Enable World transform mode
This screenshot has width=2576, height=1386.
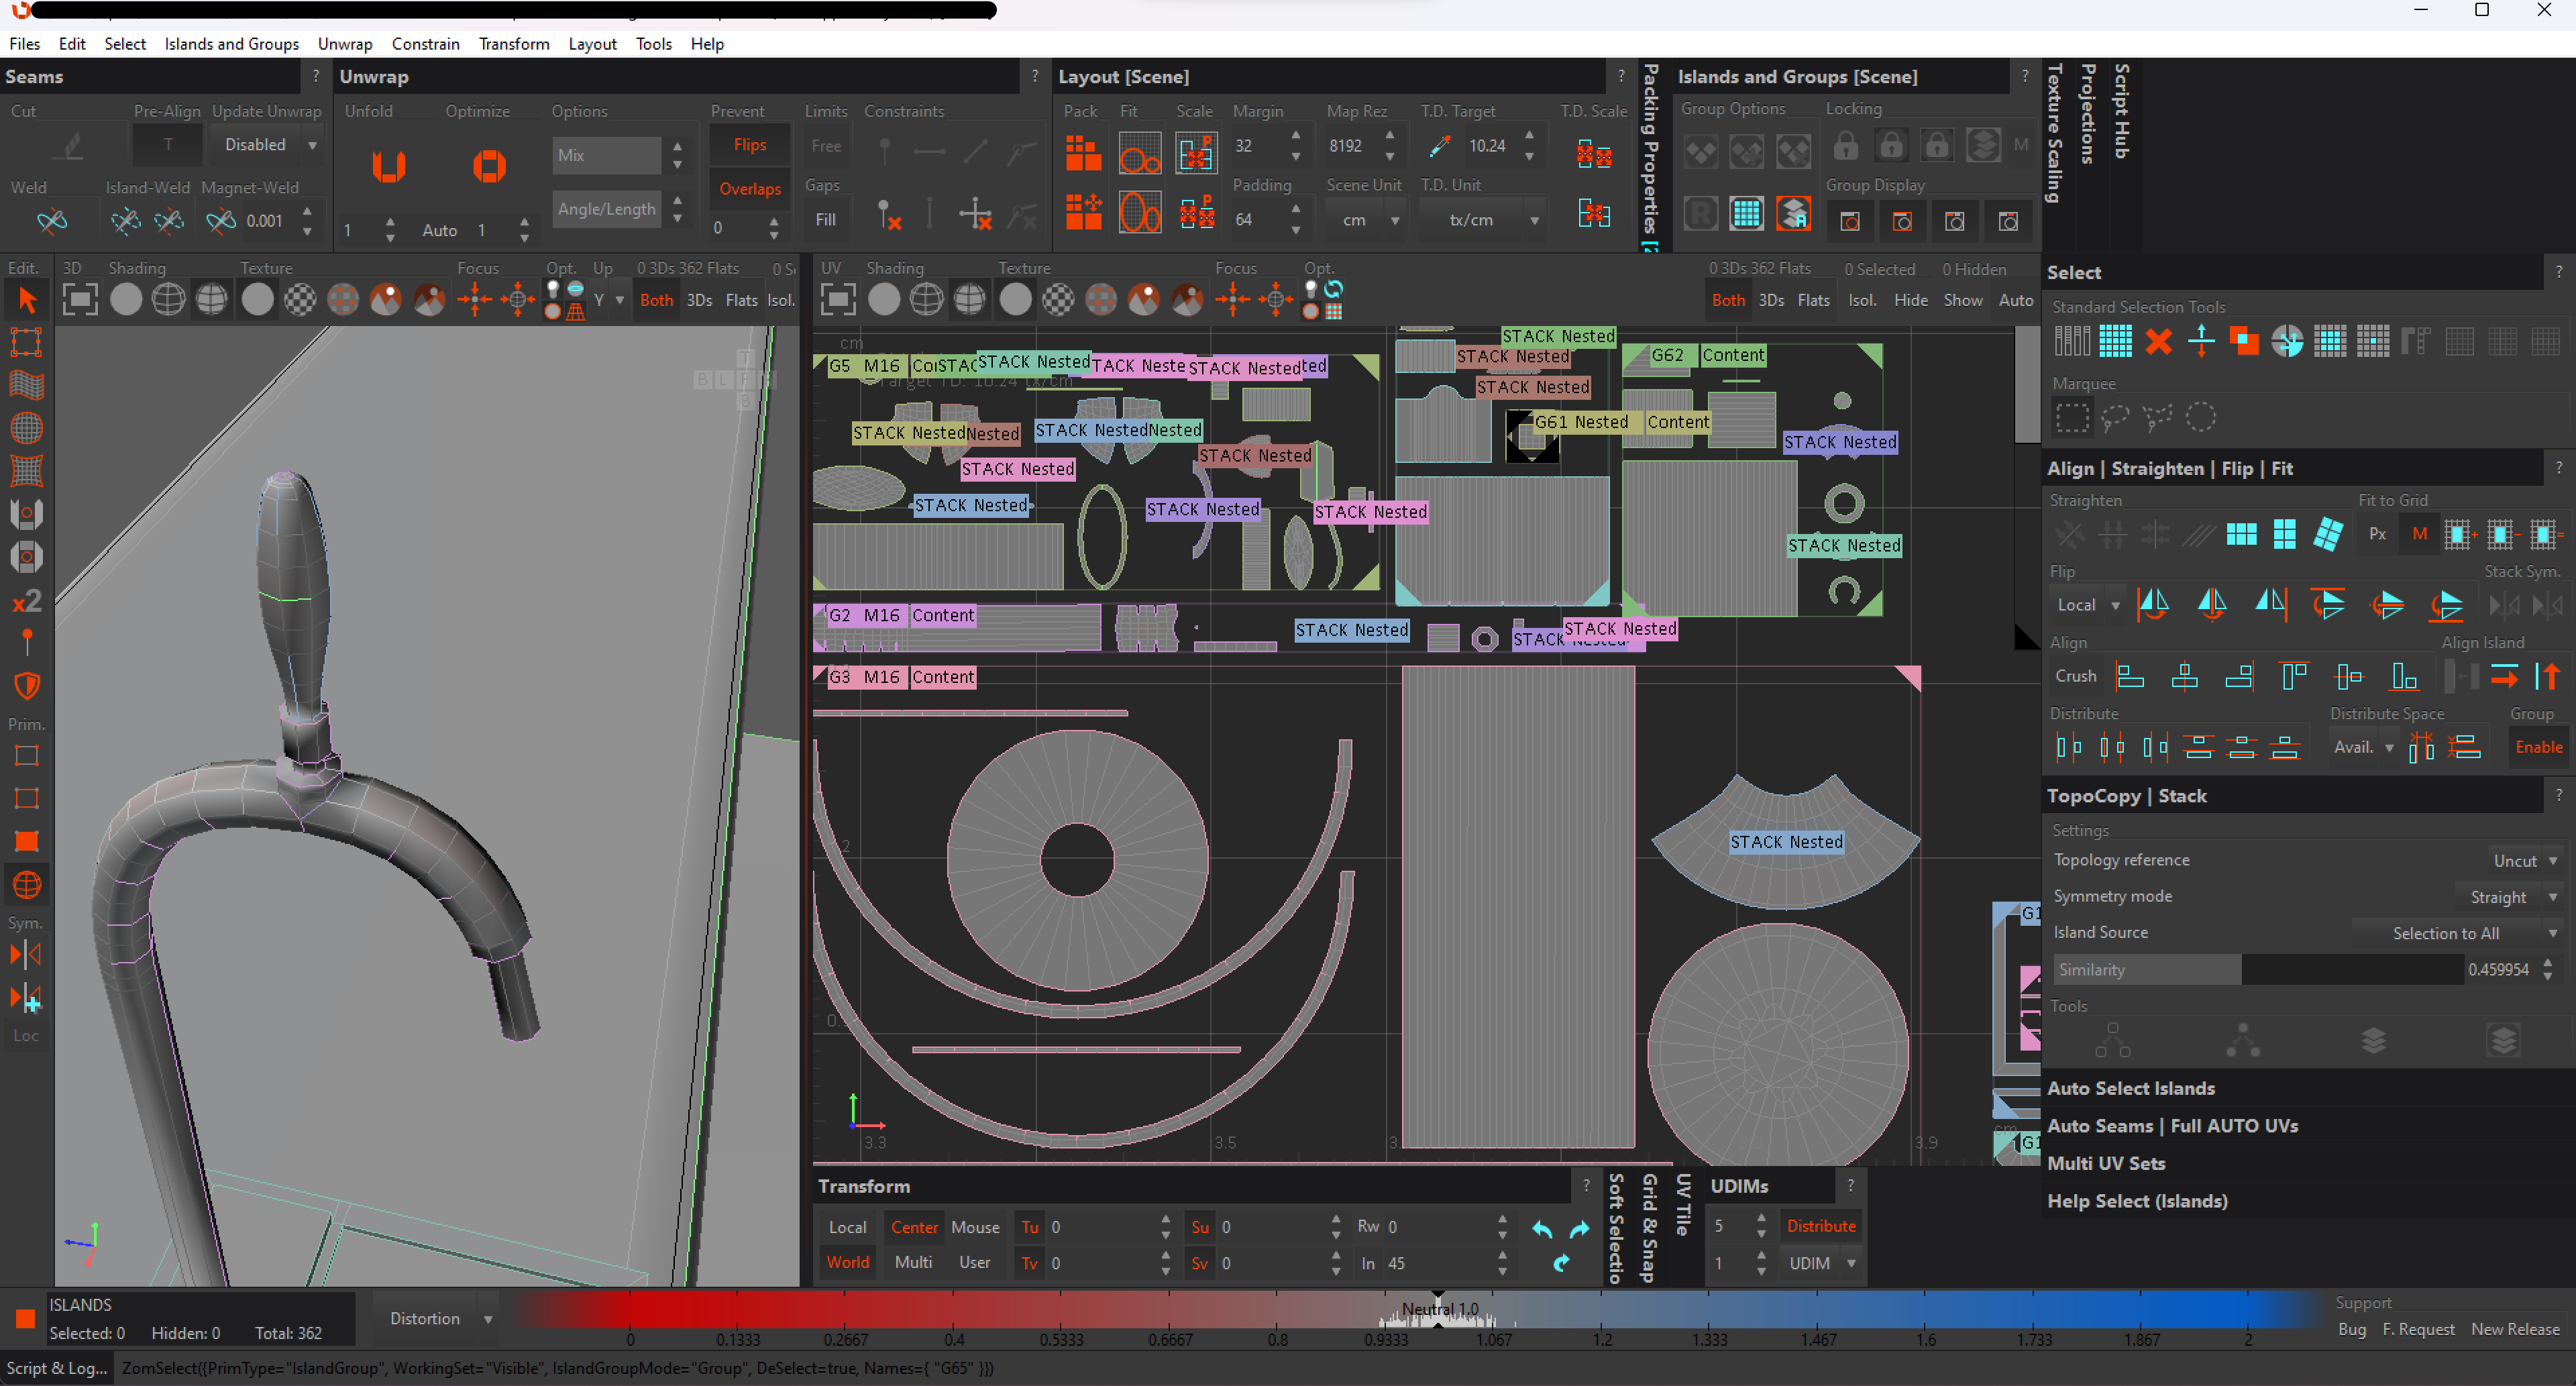tap(847, 1262)
